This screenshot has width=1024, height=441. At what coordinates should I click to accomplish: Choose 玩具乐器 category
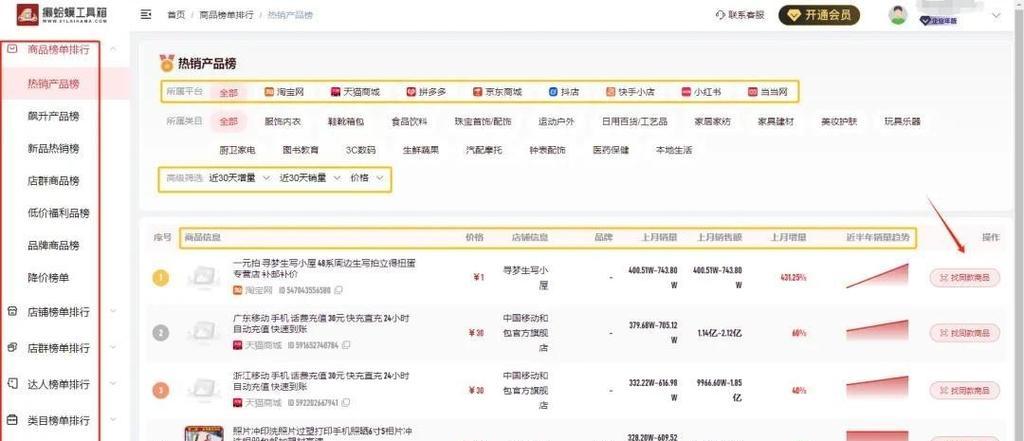pyautogui.click(x=903, y=122)
